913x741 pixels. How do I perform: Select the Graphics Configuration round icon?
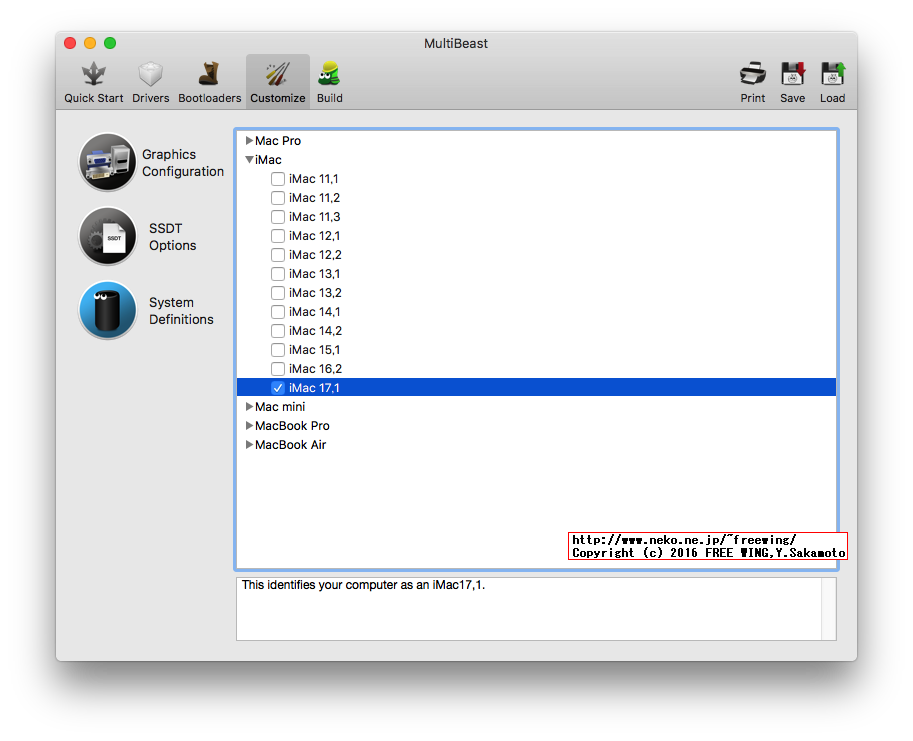tap(108, 162)
